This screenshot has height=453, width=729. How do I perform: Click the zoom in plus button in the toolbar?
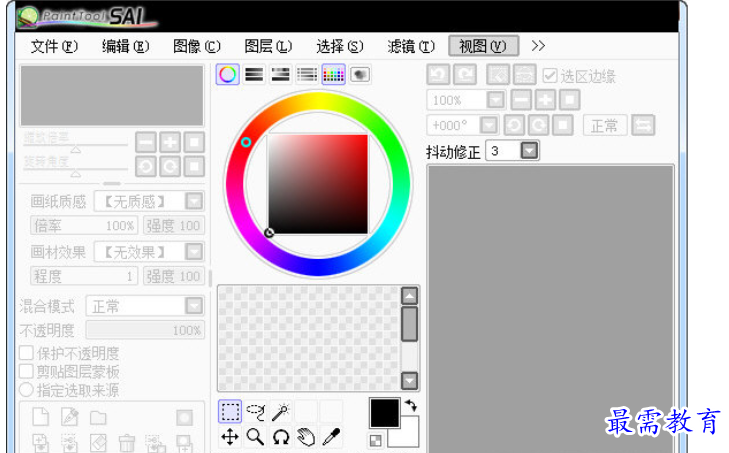pyautogui.click(x=545, y=100)
